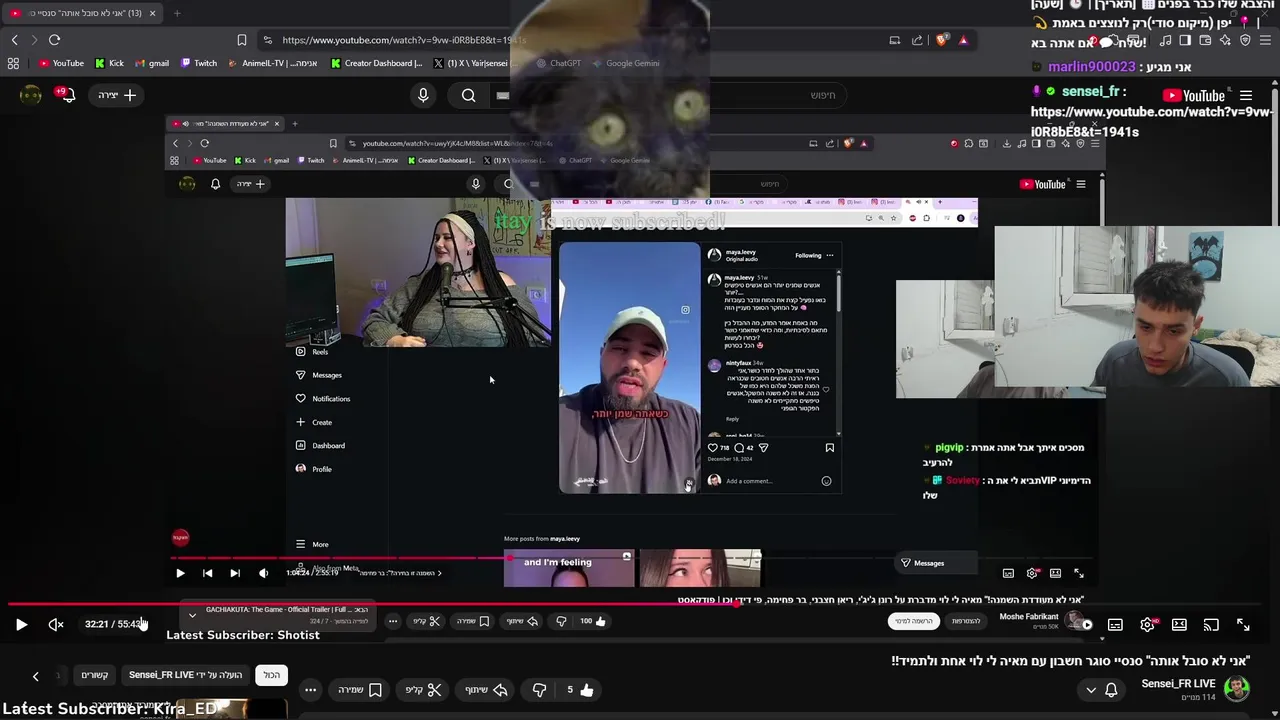1280x720 pixels.
Task: Save the maya.leevy post with bookmark icon
Action: pos(829,448)
